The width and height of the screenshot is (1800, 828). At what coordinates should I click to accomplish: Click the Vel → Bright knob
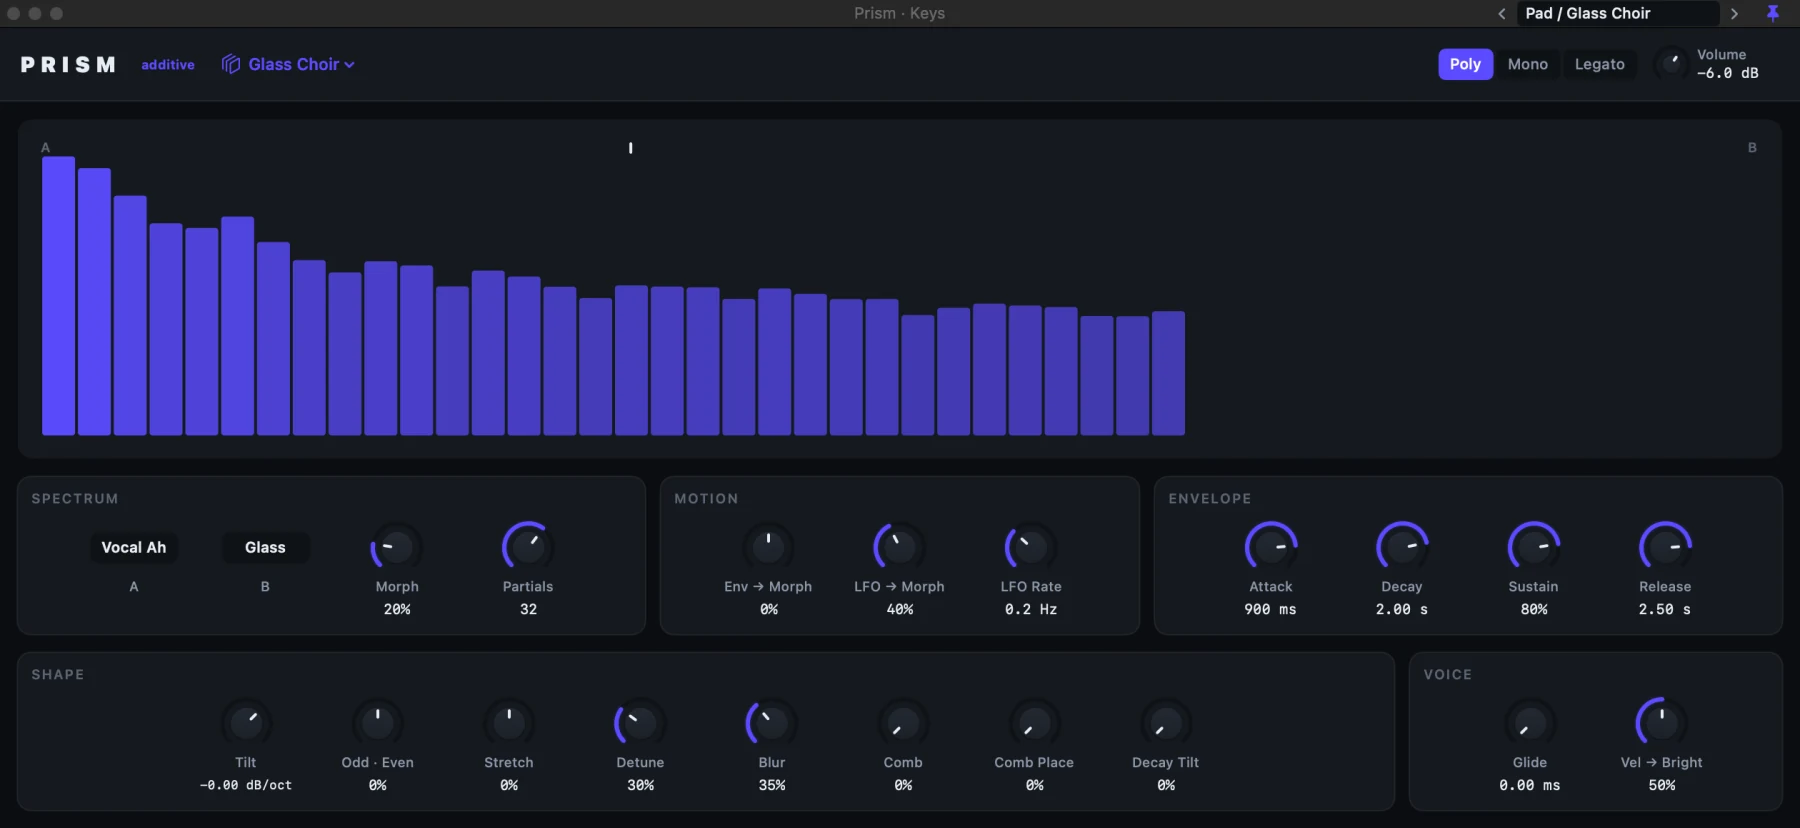1662,723
